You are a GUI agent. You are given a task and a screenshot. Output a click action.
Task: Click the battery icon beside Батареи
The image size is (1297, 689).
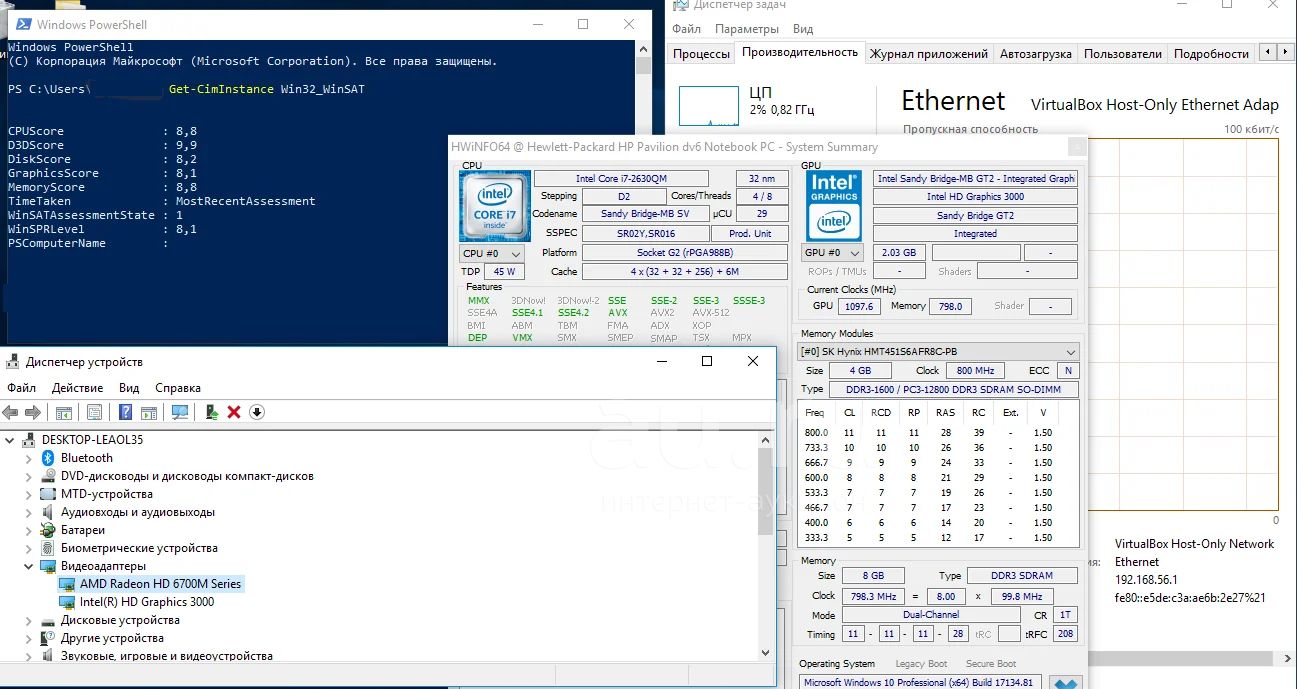pos(47,530)
